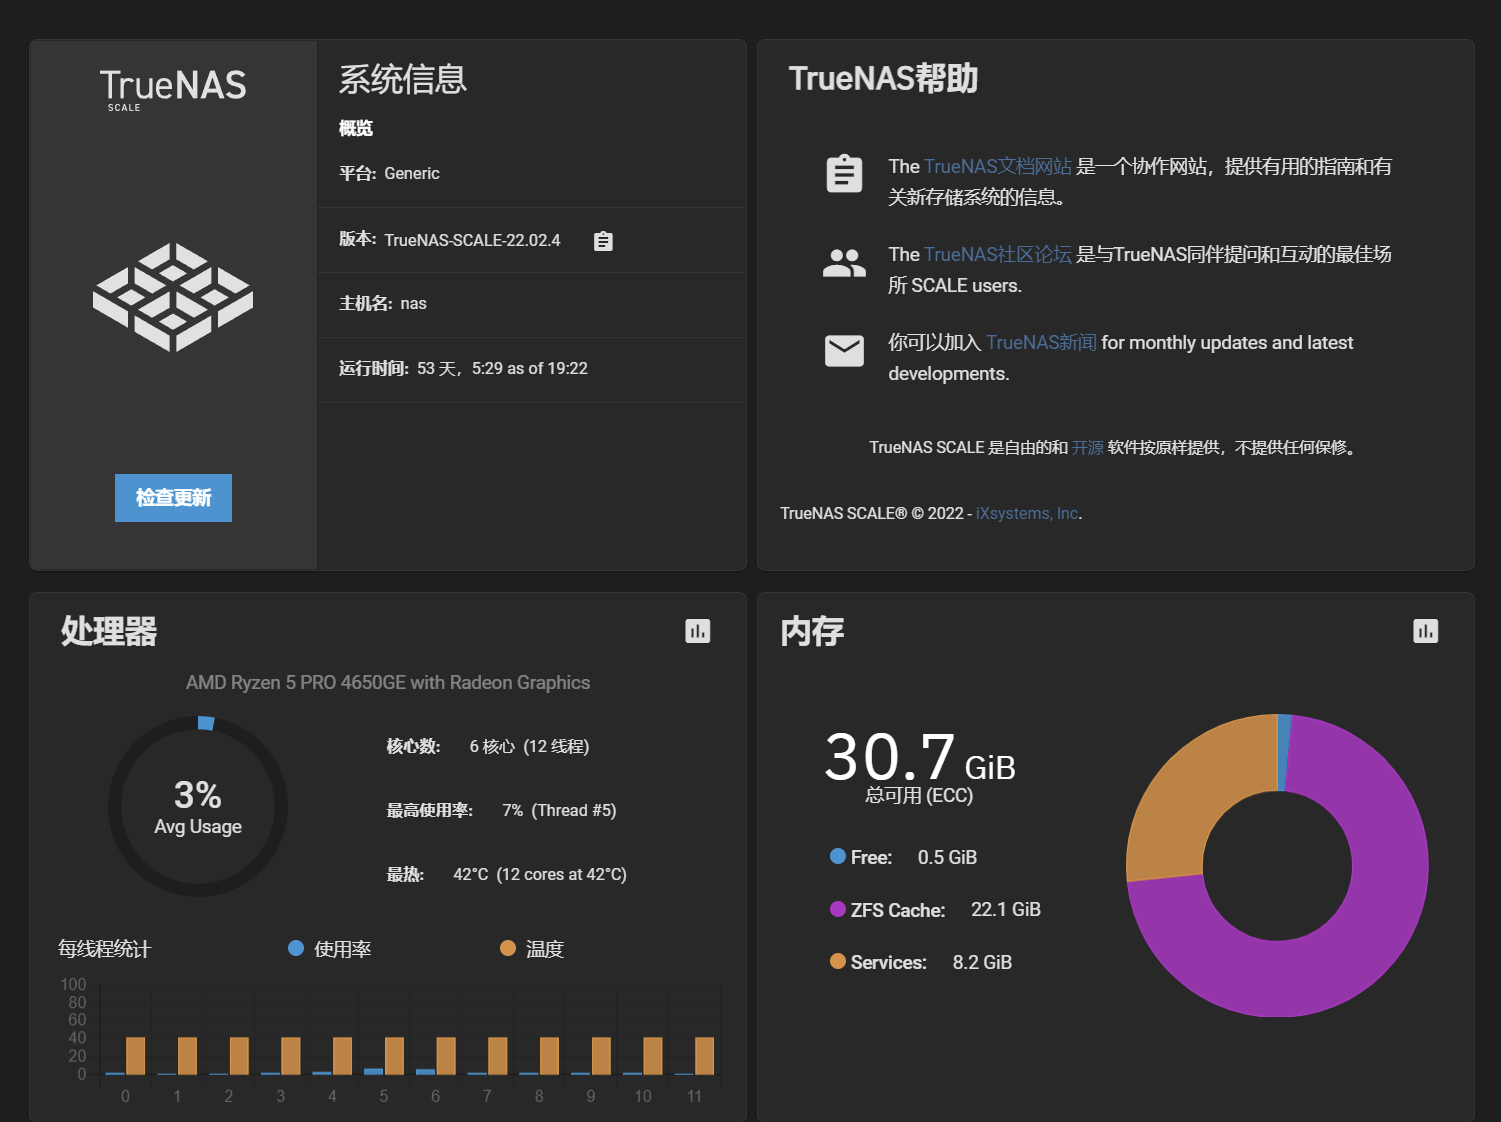Image resolution: width=1501 pixels, height=1122 pixels.
Task: Click the newsletter envelope icon
Action: tap(844, 350)
